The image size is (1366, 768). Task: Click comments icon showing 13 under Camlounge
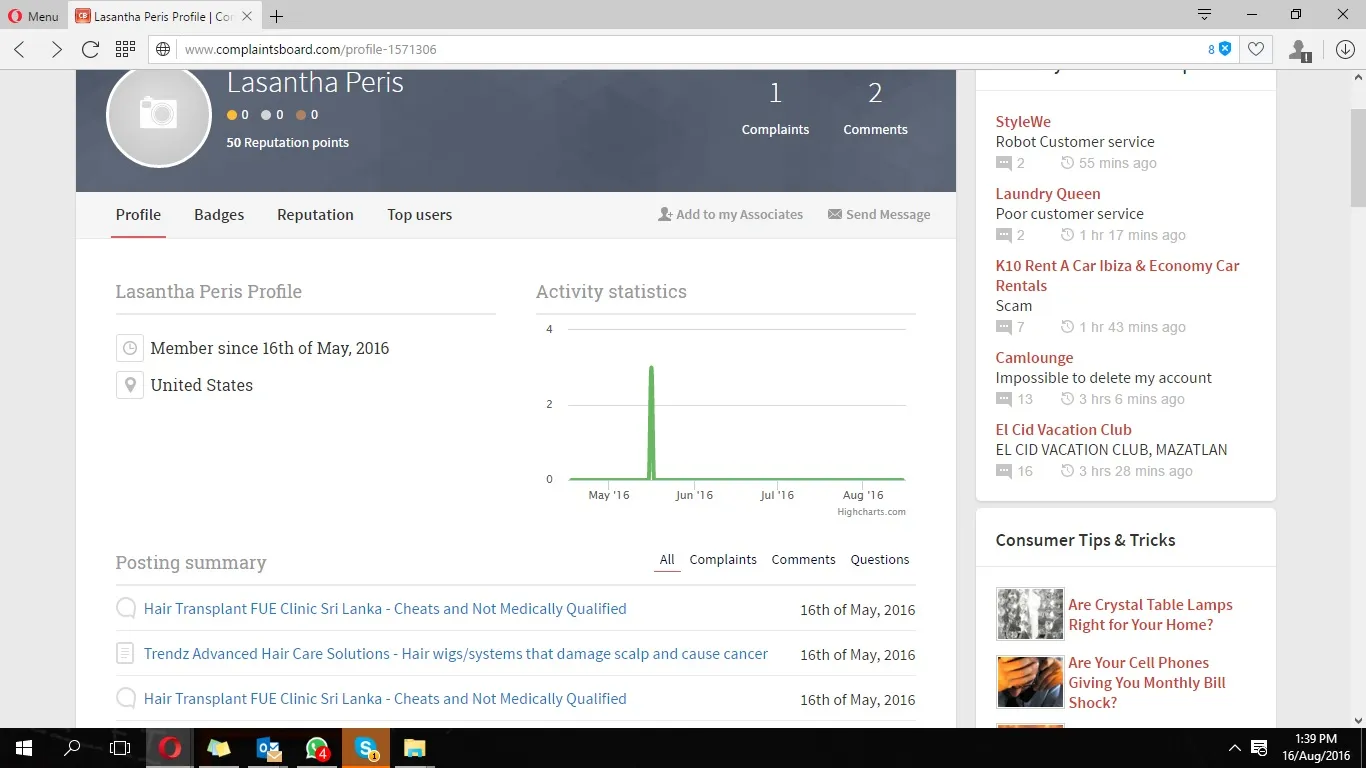click(x=1004, y=399)
